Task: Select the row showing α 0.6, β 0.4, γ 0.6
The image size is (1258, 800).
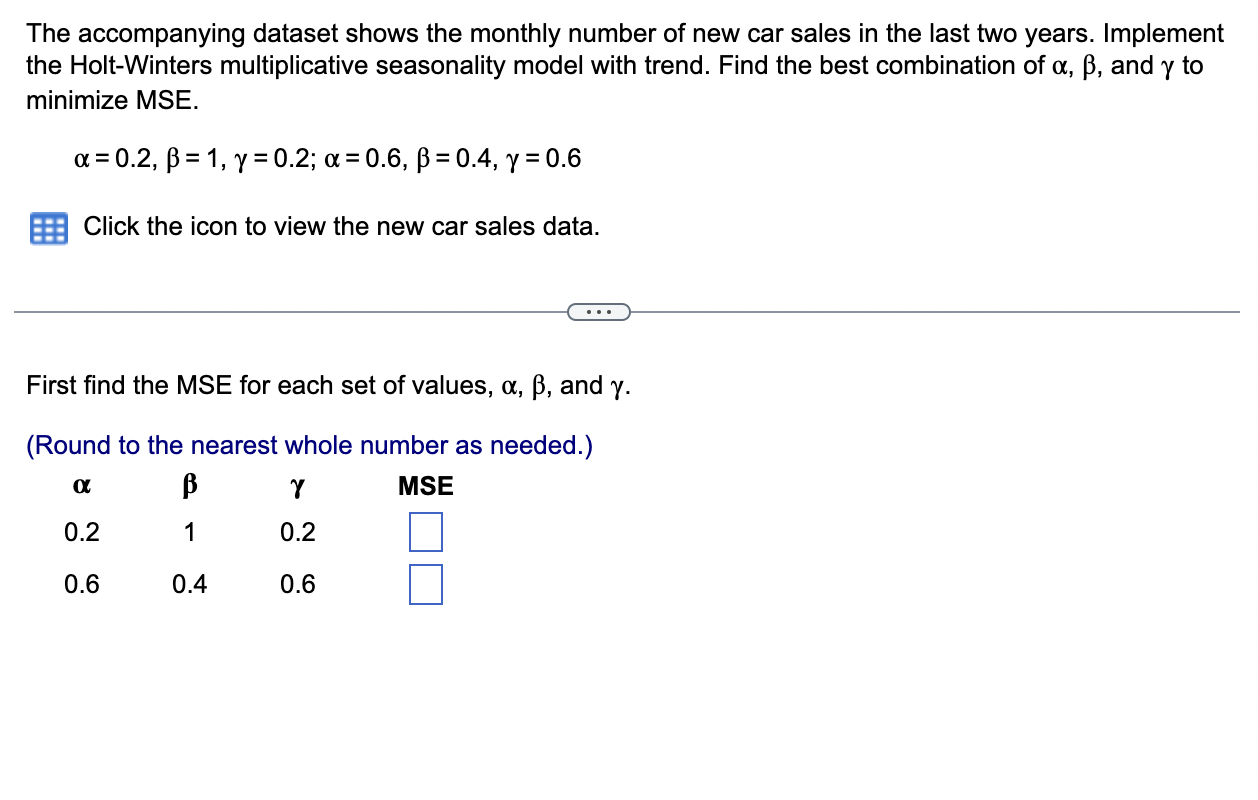Action: pyautogui.click(x=190, y=584)
